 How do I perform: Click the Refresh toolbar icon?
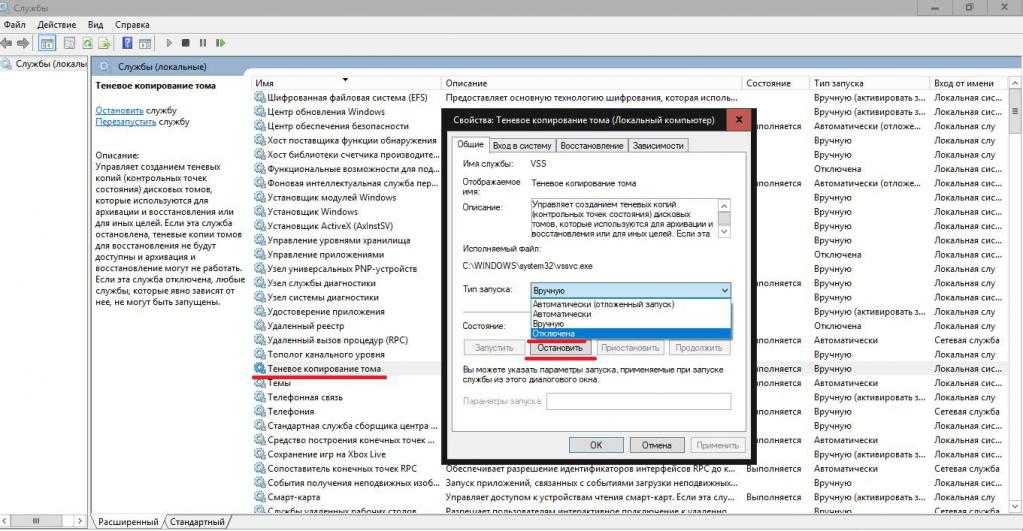point(87,43)
